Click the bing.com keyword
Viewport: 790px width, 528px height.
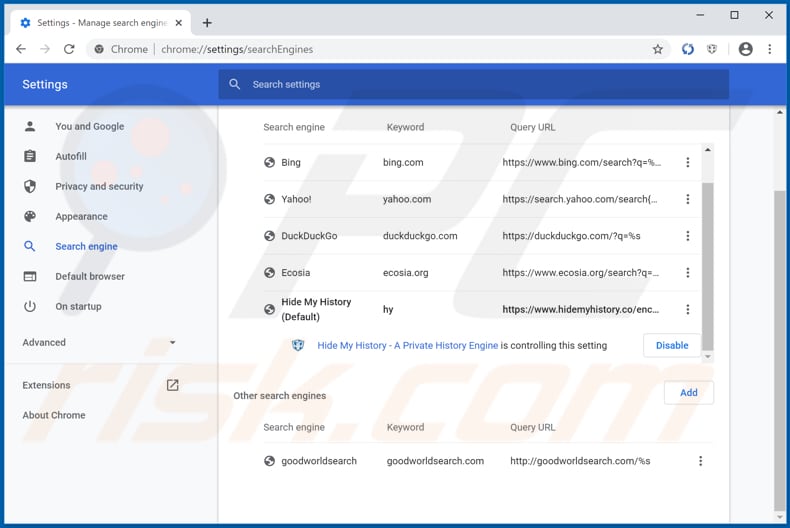click(403, 162)
